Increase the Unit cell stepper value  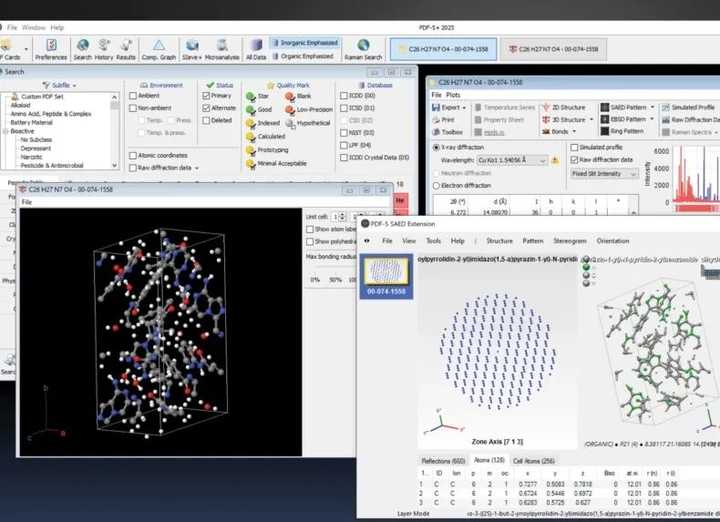[342, 214]
